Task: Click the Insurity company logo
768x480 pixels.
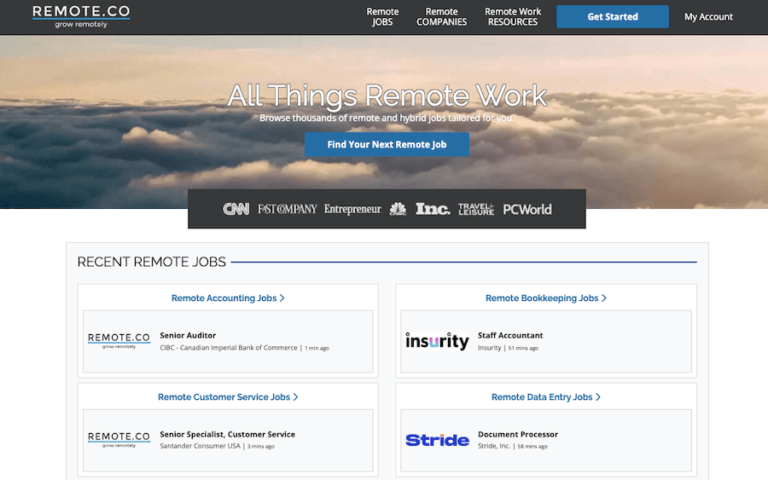Action: point(437,341)
